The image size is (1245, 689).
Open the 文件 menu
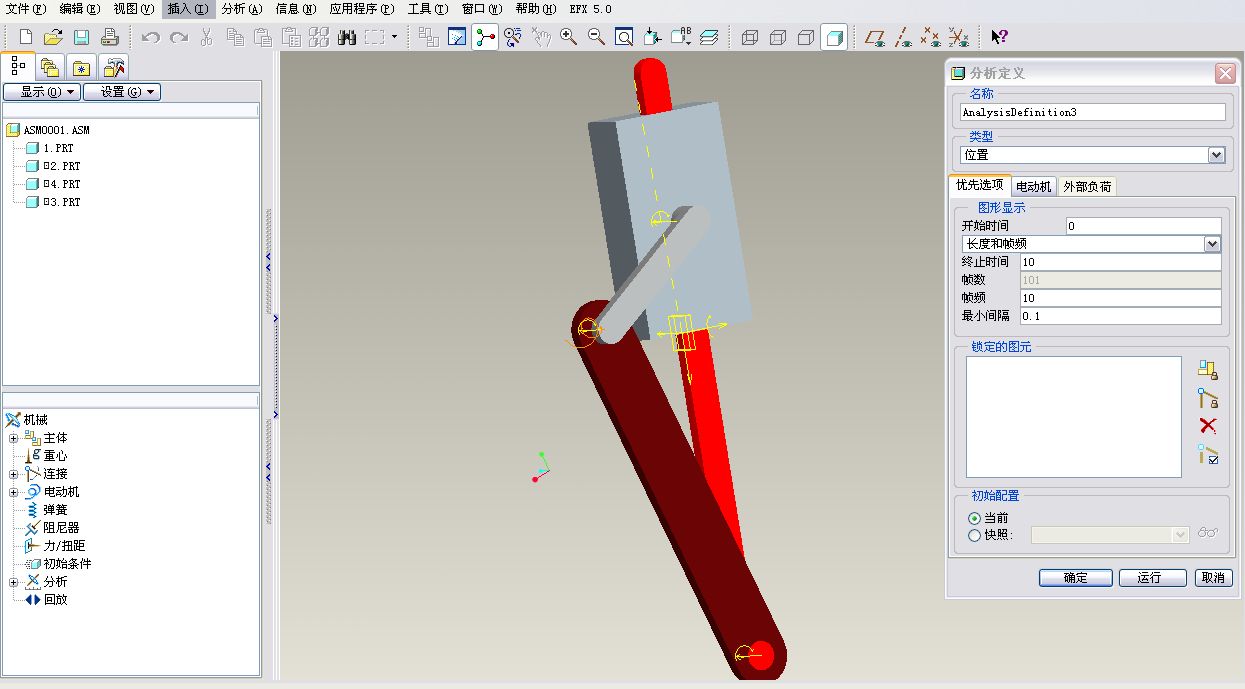click(26, 9)
